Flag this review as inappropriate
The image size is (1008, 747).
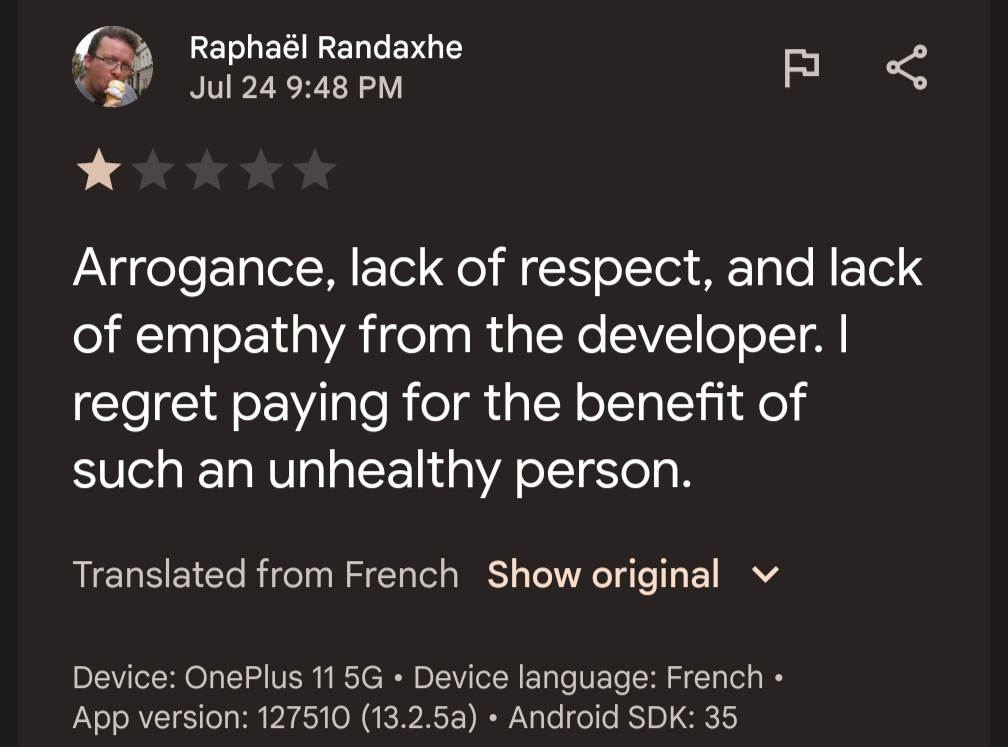tap(800, 68)
